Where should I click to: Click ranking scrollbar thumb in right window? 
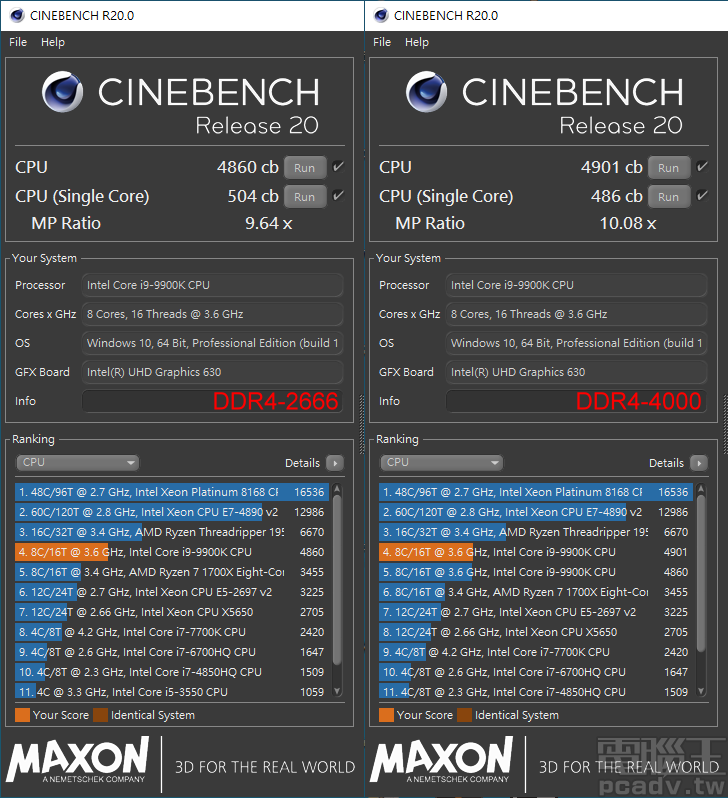[701, 574]
